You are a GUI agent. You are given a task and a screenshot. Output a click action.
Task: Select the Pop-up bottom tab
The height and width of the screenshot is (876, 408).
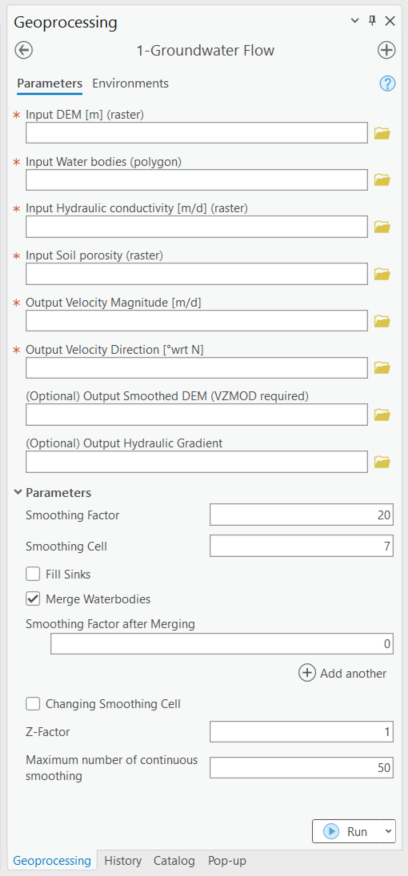click(227, 860)
